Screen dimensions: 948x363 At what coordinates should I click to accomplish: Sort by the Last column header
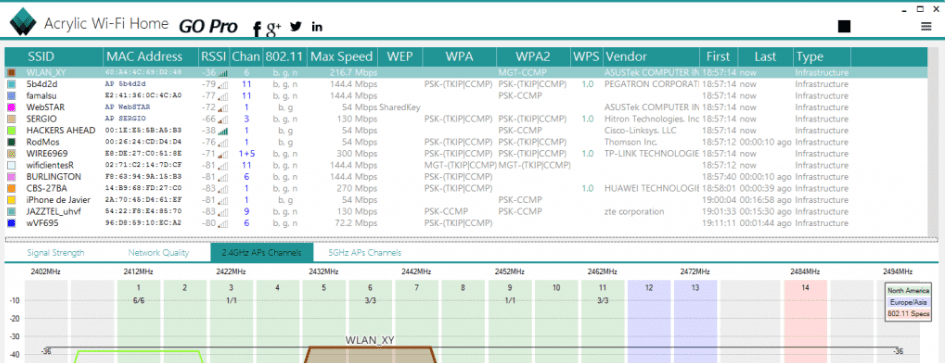tap(765, 57)
